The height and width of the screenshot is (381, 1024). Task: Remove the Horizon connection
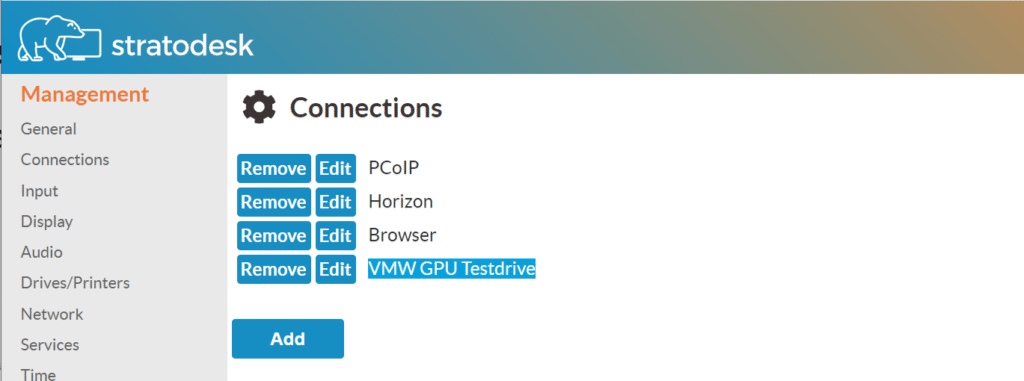click(x=274, y=202)
